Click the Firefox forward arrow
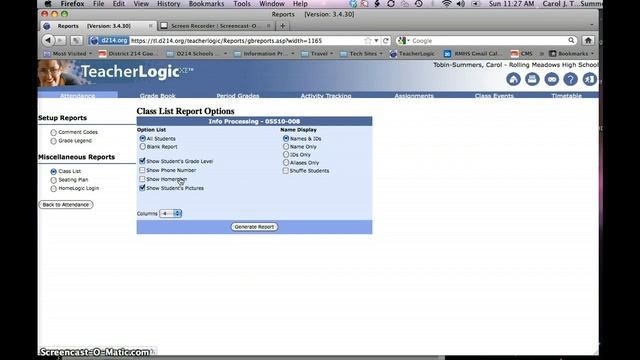 click(x=60, y=40)
